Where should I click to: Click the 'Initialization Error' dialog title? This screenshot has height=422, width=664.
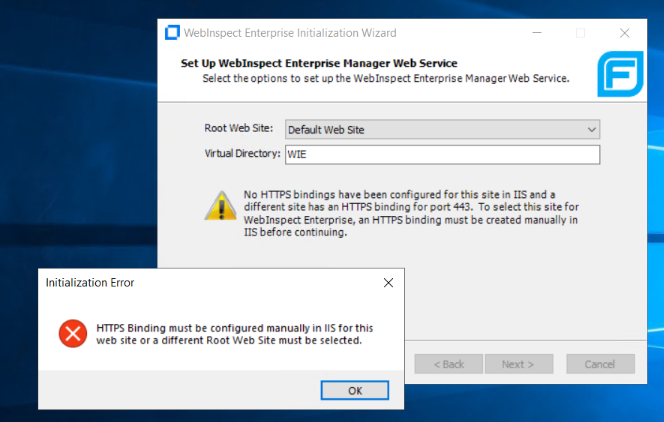click(90, 283)
